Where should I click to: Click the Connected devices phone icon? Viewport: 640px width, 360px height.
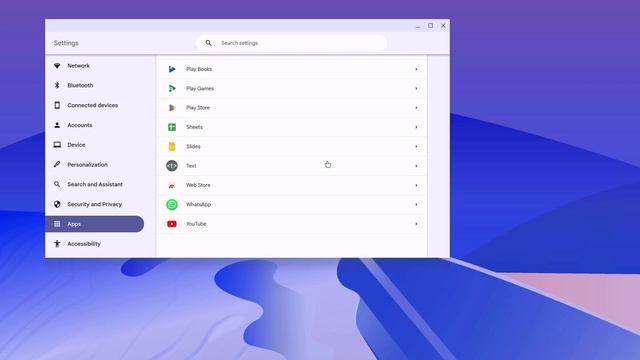coord(57,105)
